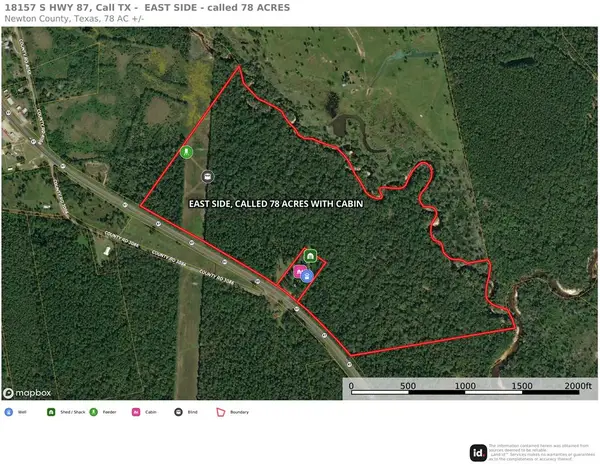Click the black Blind marker on the map
The height and width of the screenshot is (464, 600).
[207, 177]
